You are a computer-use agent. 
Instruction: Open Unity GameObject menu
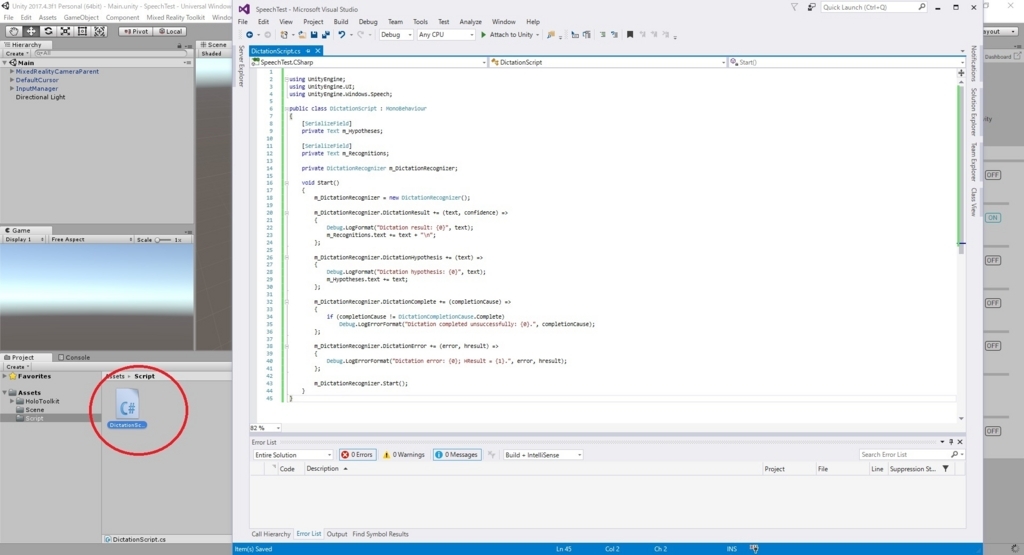(x=81, y=18)
